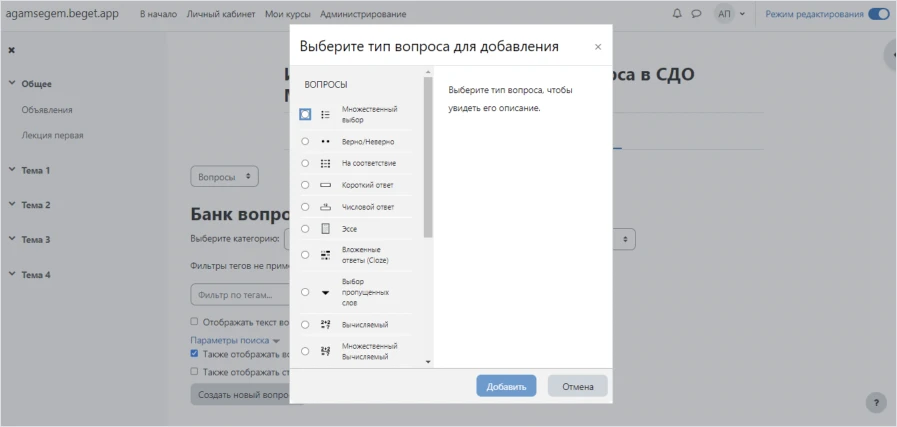This screenshot has width=897, height=427.
Task: Click the АП user avatar
Action: 724,14
